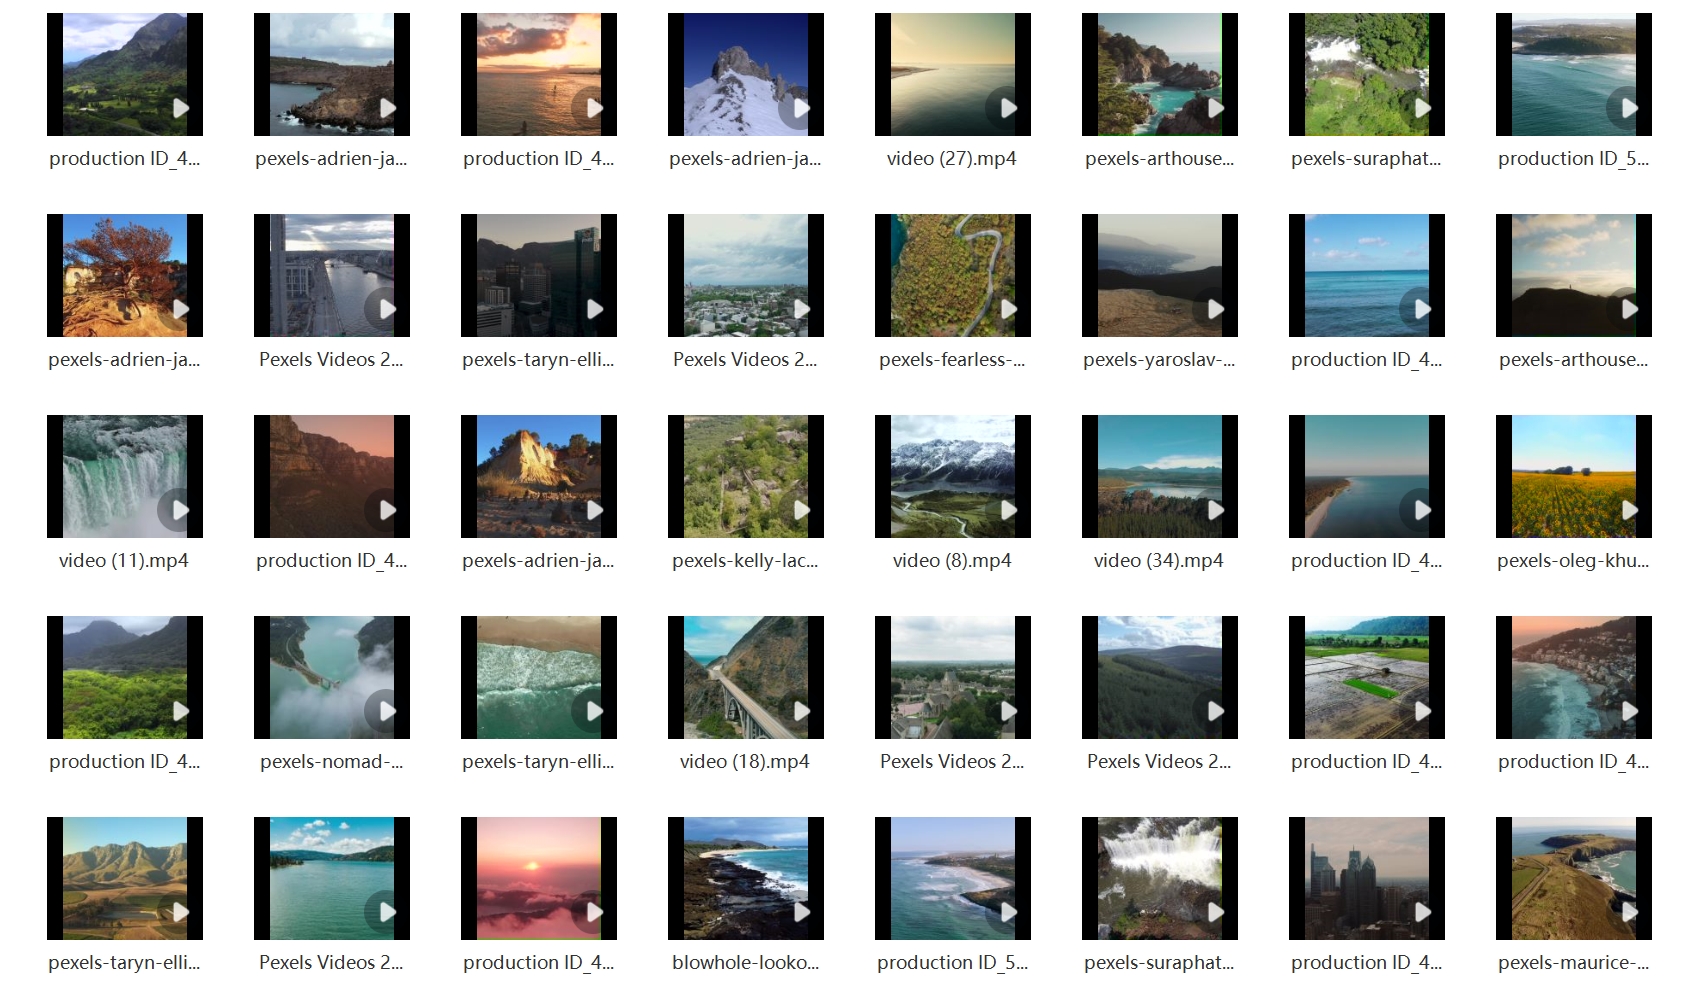Viewport: 1690px width, 1008px height.
Task: Open the golden mountain range thumbnail
Action: pos(125,878)
